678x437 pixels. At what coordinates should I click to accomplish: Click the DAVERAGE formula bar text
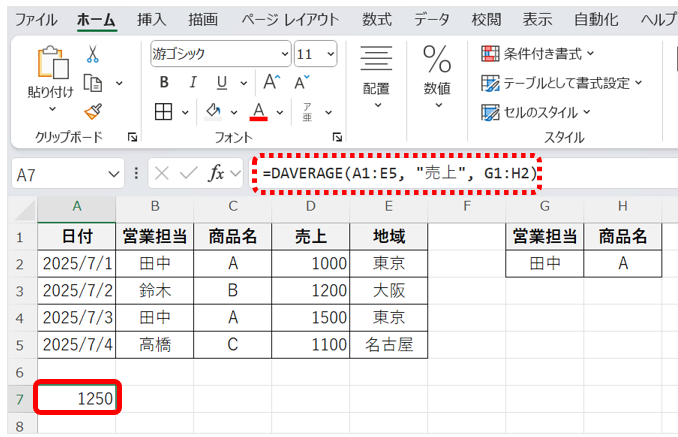[400, 173]
